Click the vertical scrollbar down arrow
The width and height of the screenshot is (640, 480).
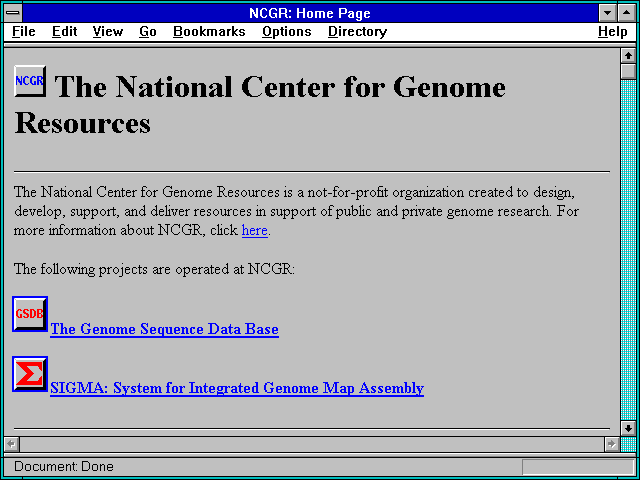pos(628,428)
